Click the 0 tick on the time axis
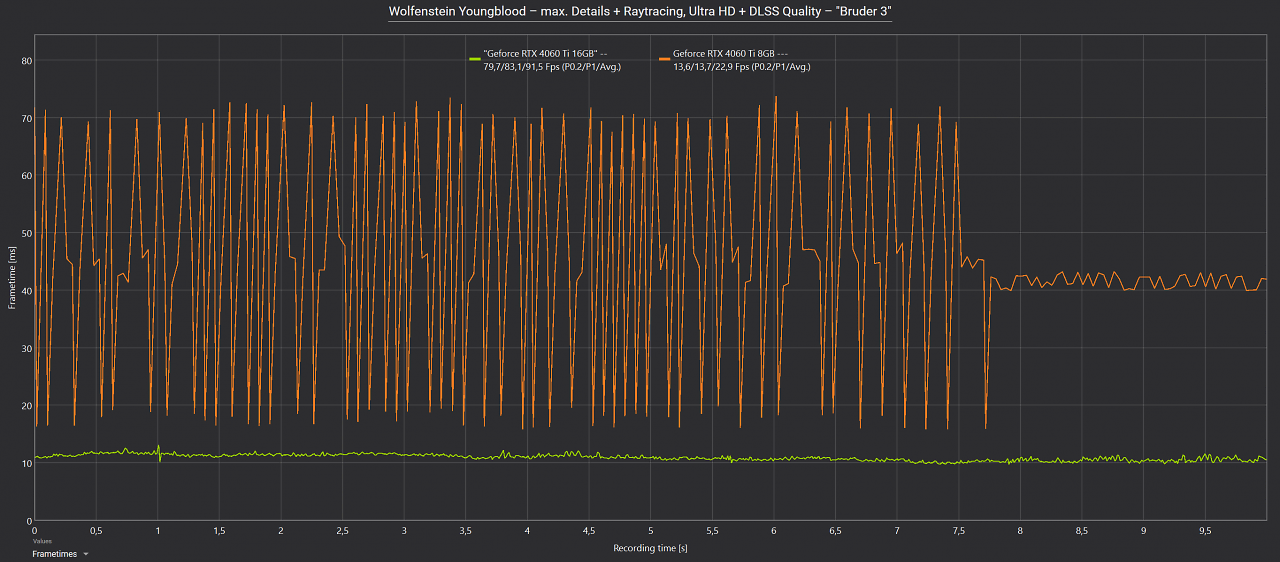 [x=35, y=531]
